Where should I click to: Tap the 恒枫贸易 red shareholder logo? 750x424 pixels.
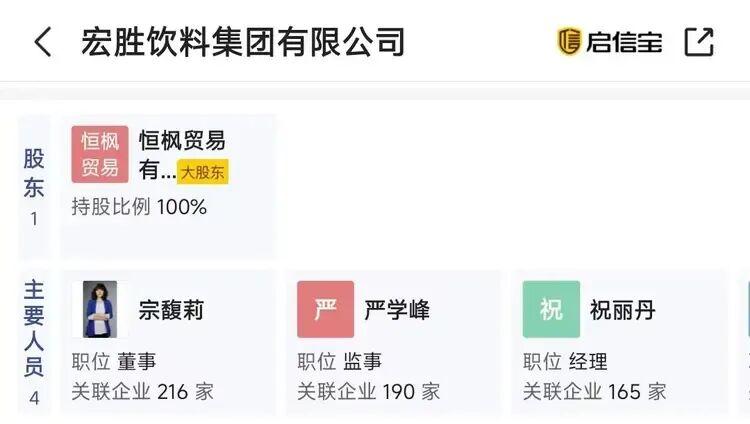coord(100,154)
